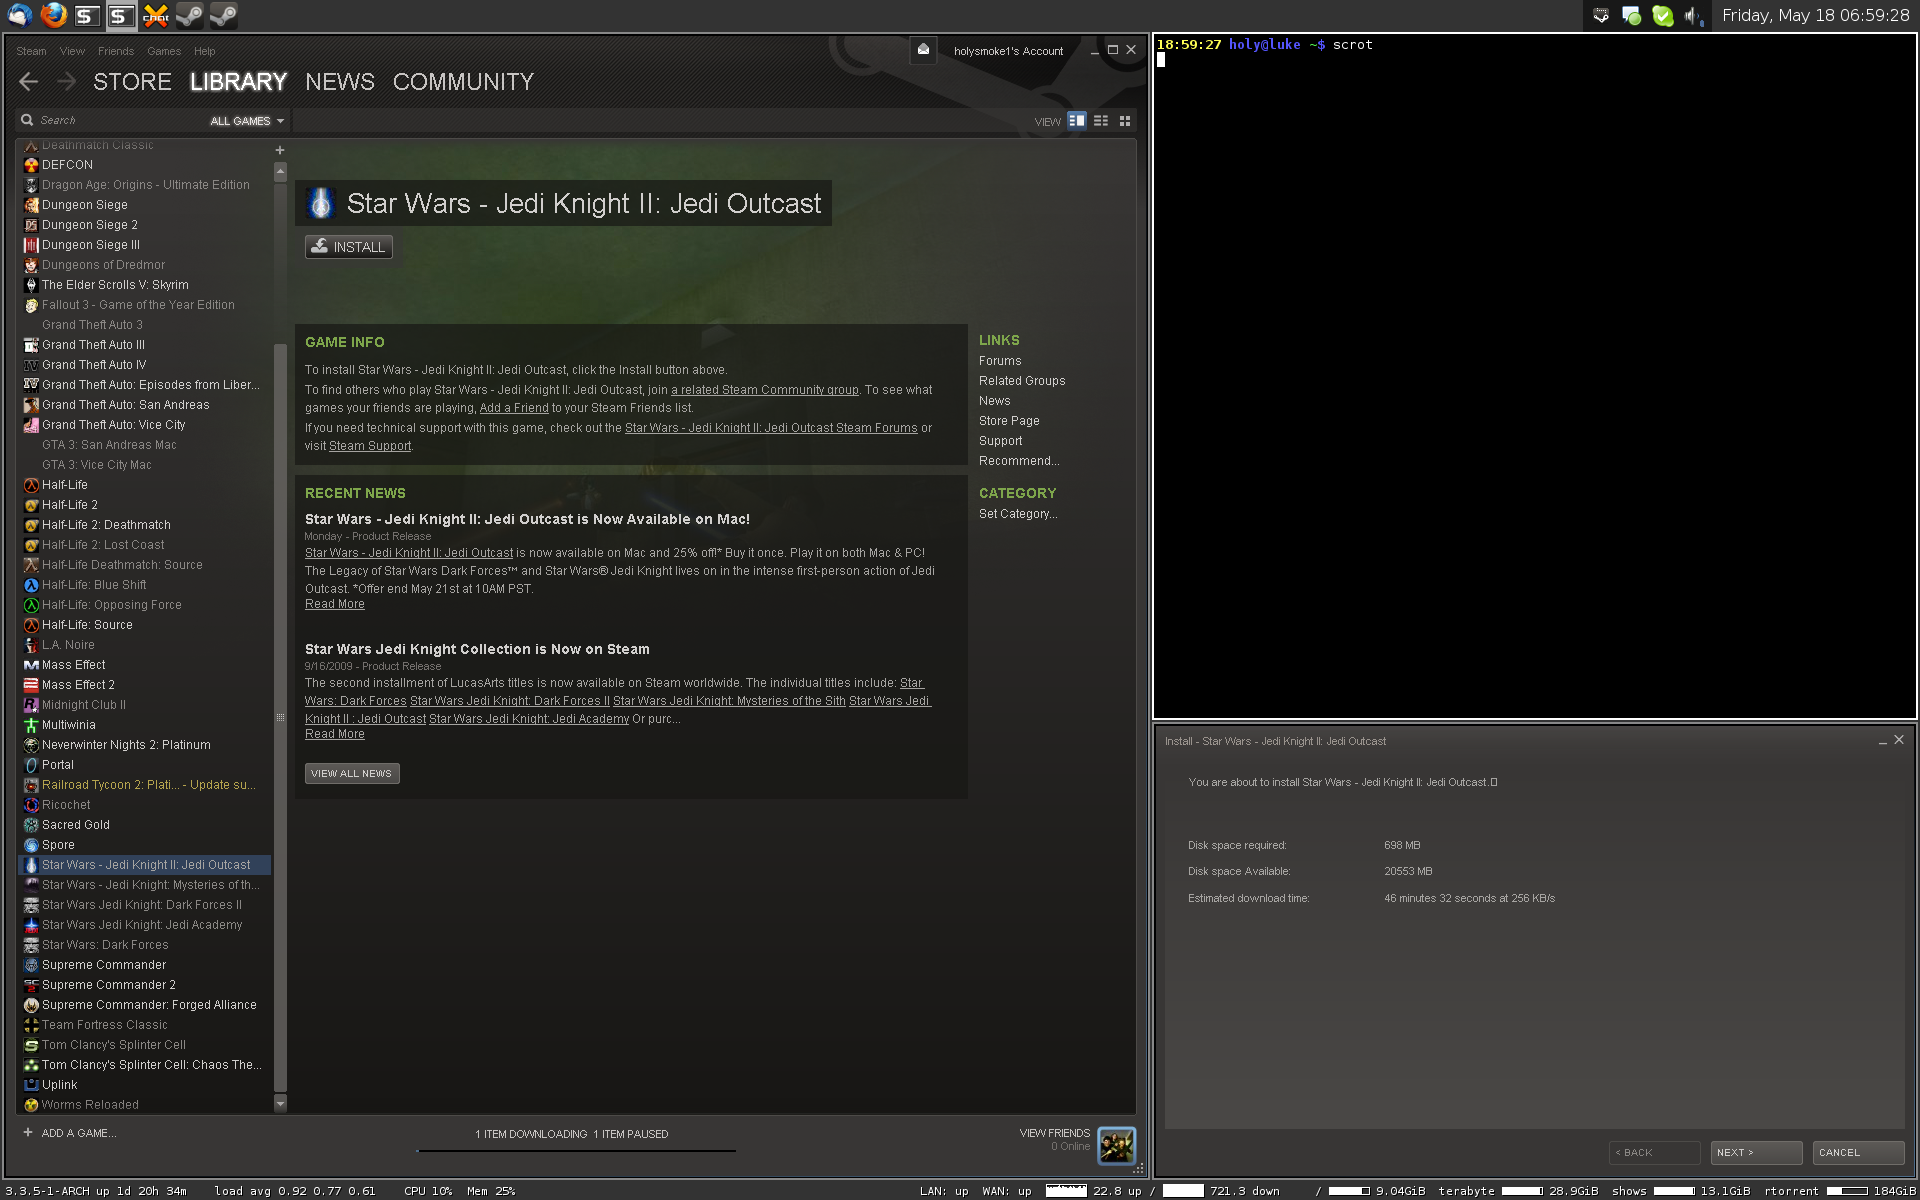1920x1200 pixels.
Task: Switch to grid view mode
Action: point(1125,120)
